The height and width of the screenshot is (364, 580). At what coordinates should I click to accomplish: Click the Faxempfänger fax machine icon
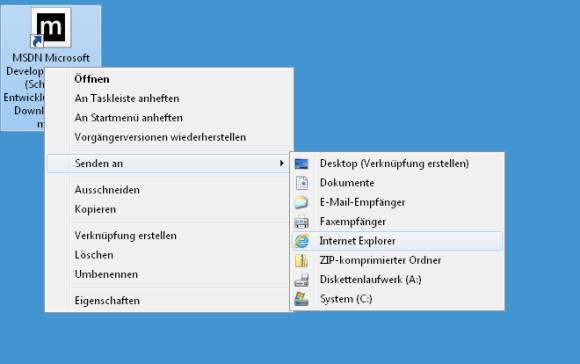(x=301, y=222)
